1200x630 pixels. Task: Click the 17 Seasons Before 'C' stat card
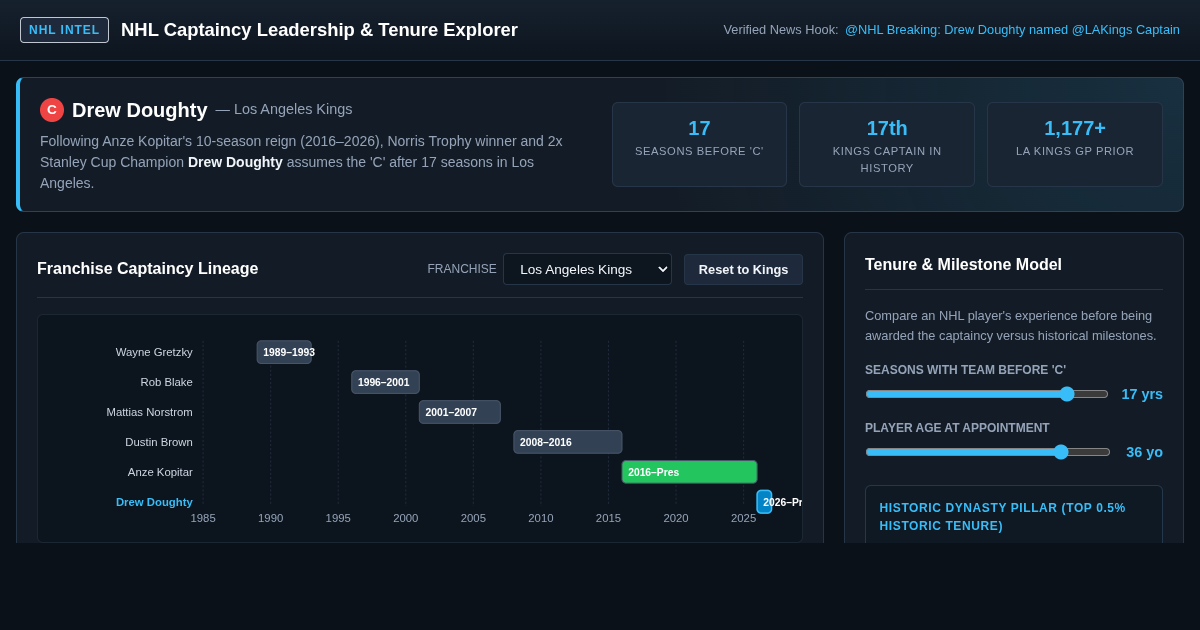coord(699,144)
